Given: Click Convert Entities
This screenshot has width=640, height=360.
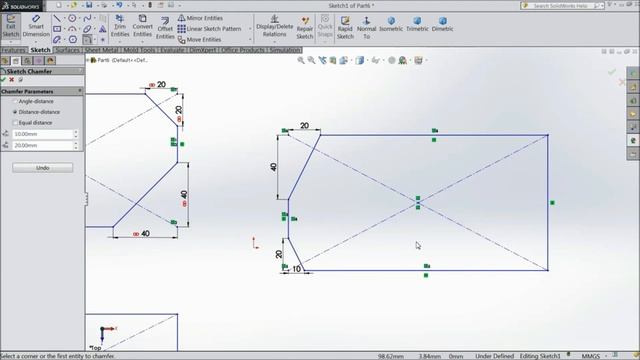Looking at the screenshot, I should pos(142,26).
